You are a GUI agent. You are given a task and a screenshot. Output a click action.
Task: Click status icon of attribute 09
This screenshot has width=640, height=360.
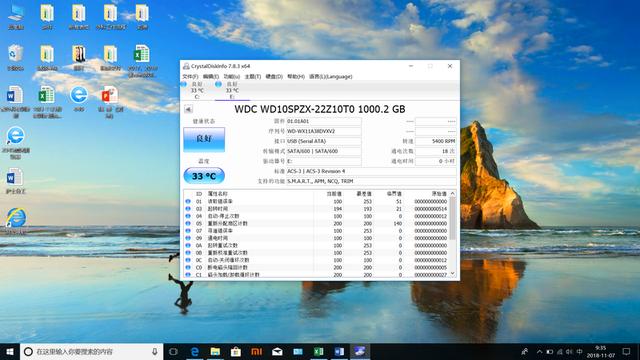(188, 238)
